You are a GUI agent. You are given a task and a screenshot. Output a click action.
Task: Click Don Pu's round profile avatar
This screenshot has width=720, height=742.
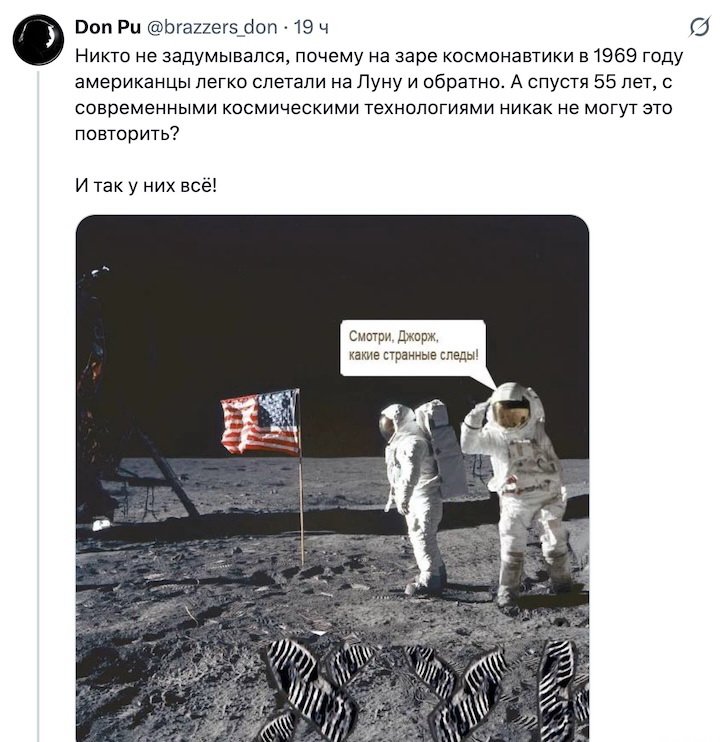(x=38, y=40)
